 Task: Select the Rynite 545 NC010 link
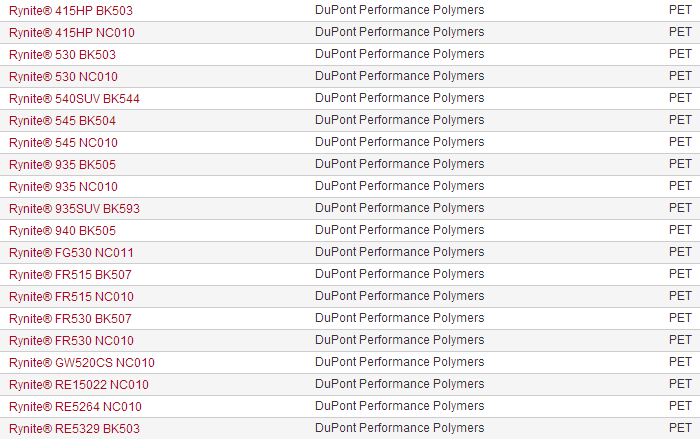63,142
